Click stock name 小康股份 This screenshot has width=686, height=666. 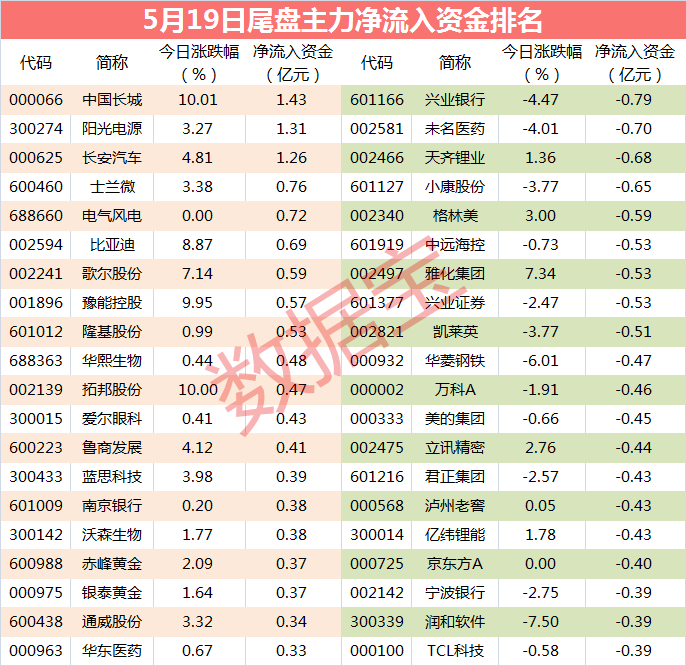pos(455,187)
